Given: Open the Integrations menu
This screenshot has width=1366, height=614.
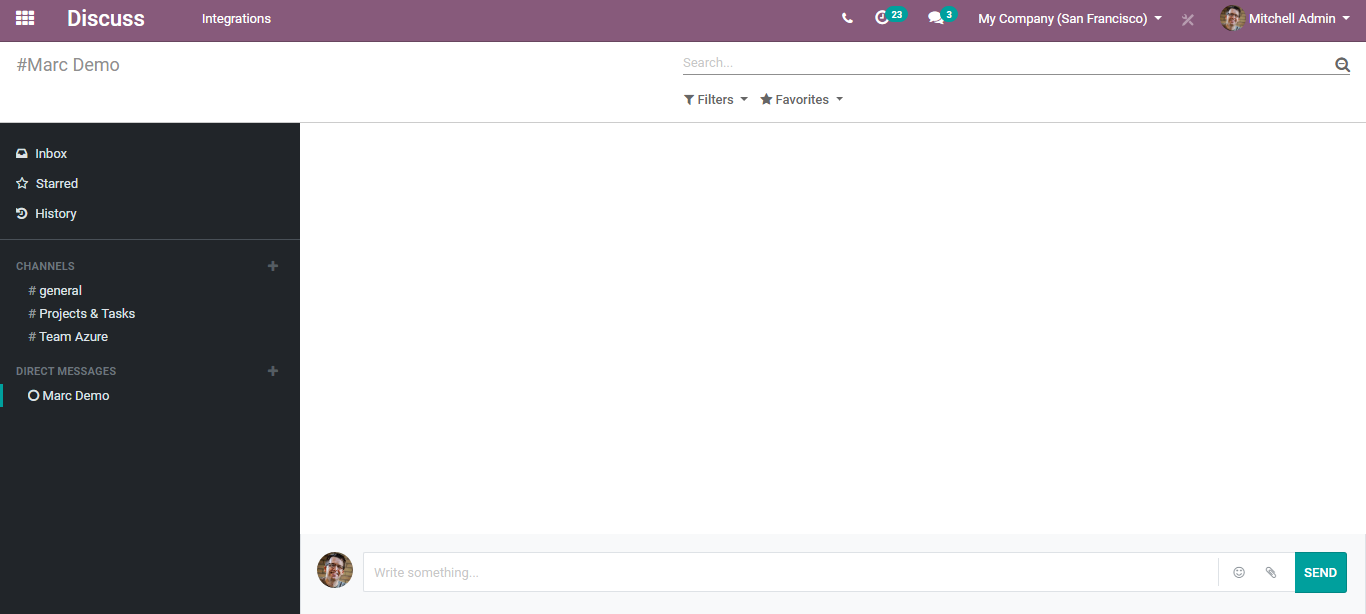Looking at the screenshot, I should point(236,18).
